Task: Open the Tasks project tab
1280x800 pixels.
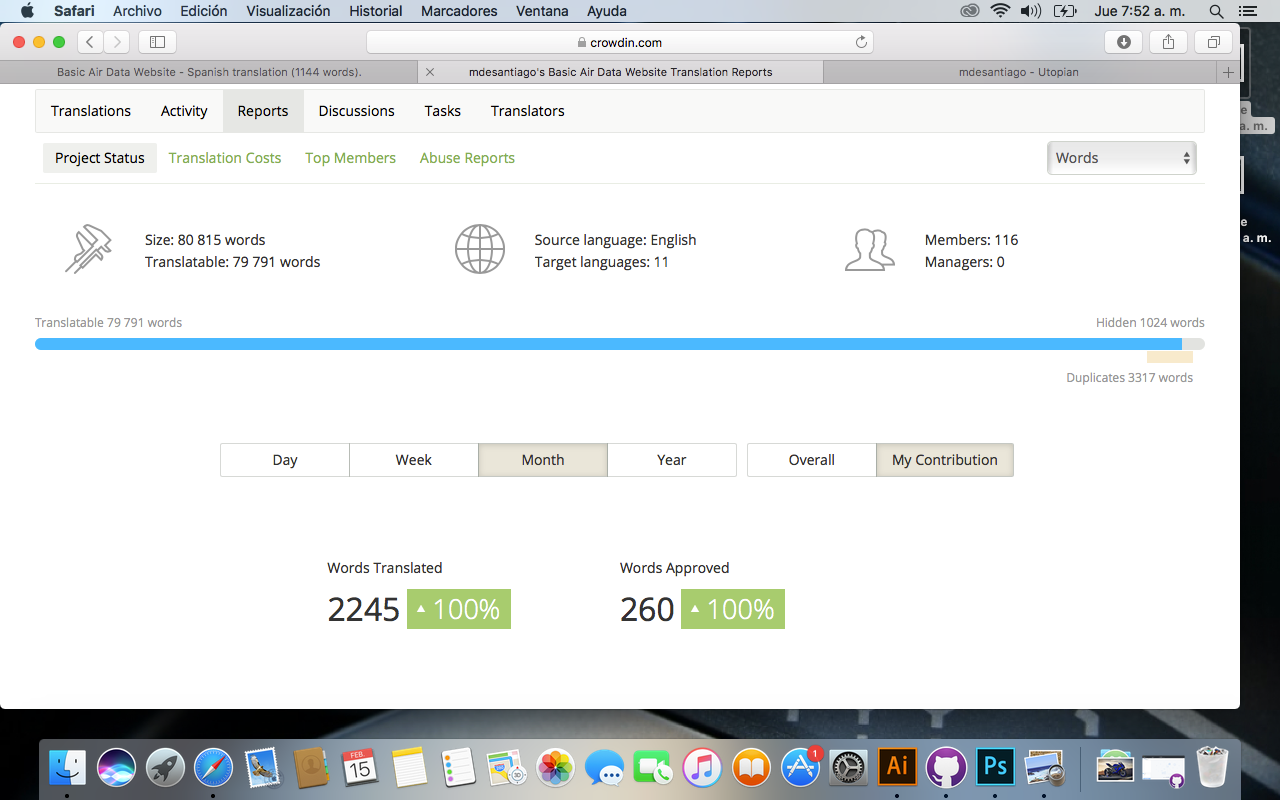Action: [442, 111]
